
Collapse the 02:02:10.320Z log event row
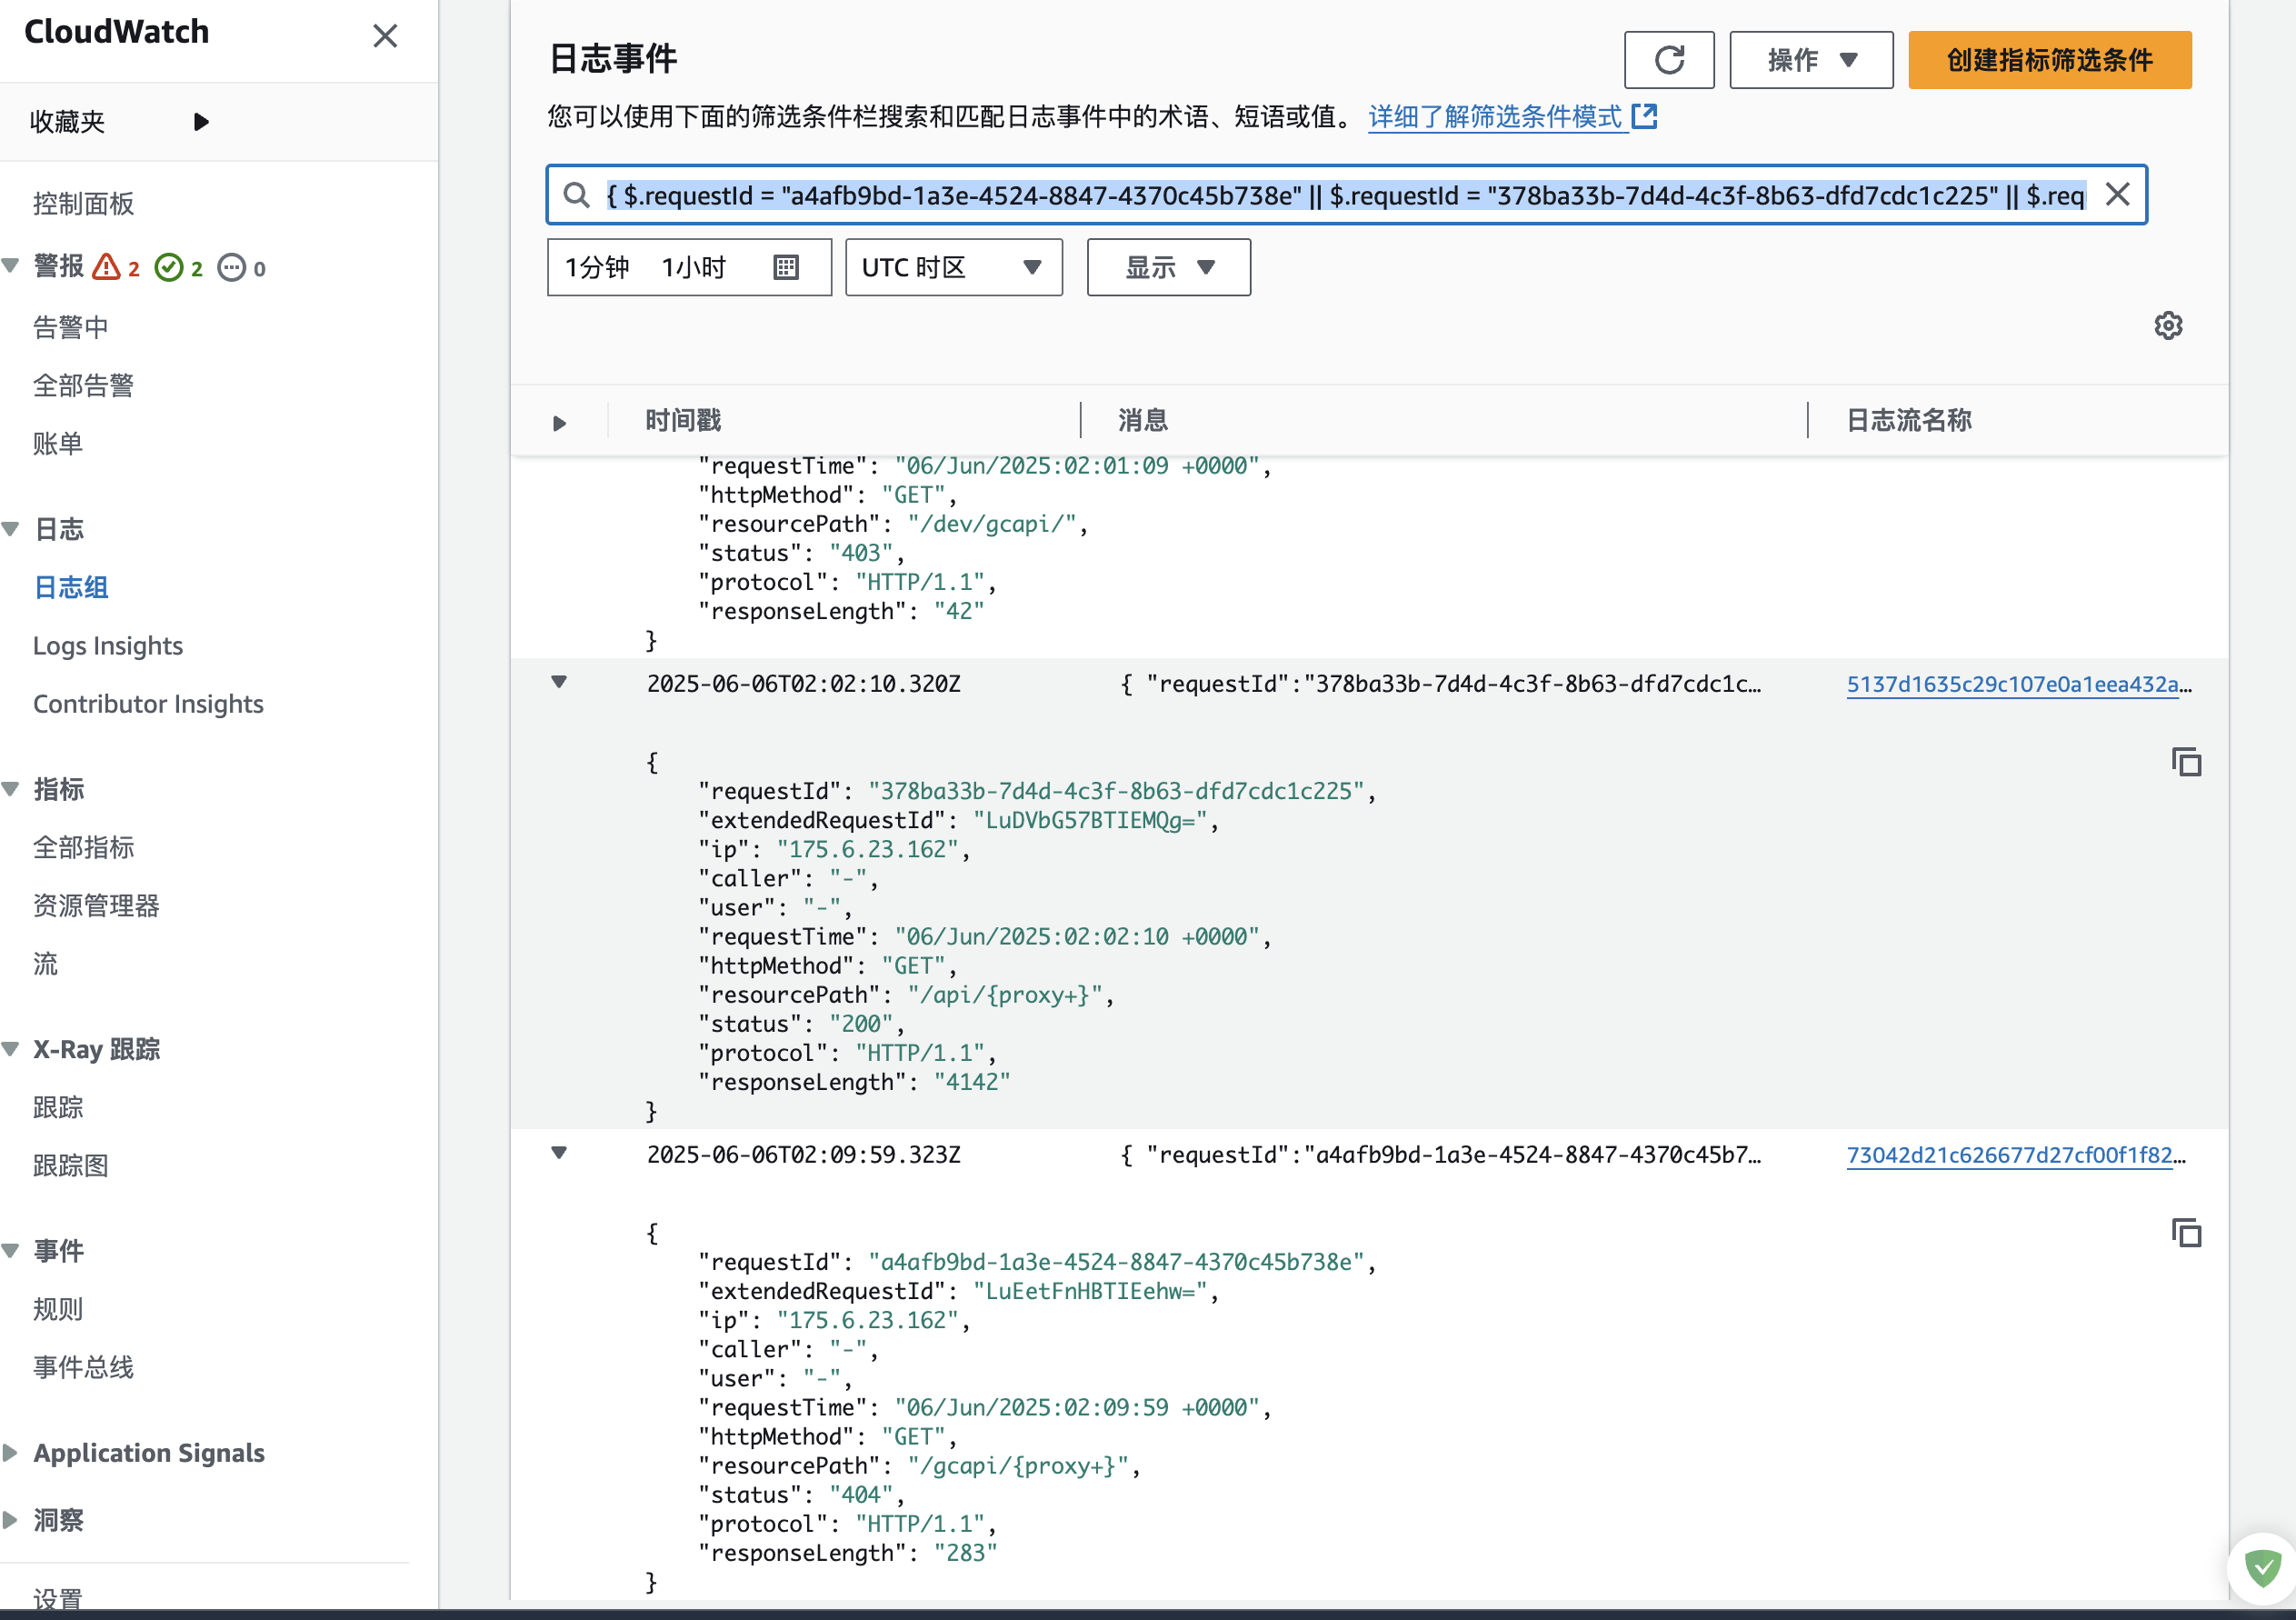559,683
